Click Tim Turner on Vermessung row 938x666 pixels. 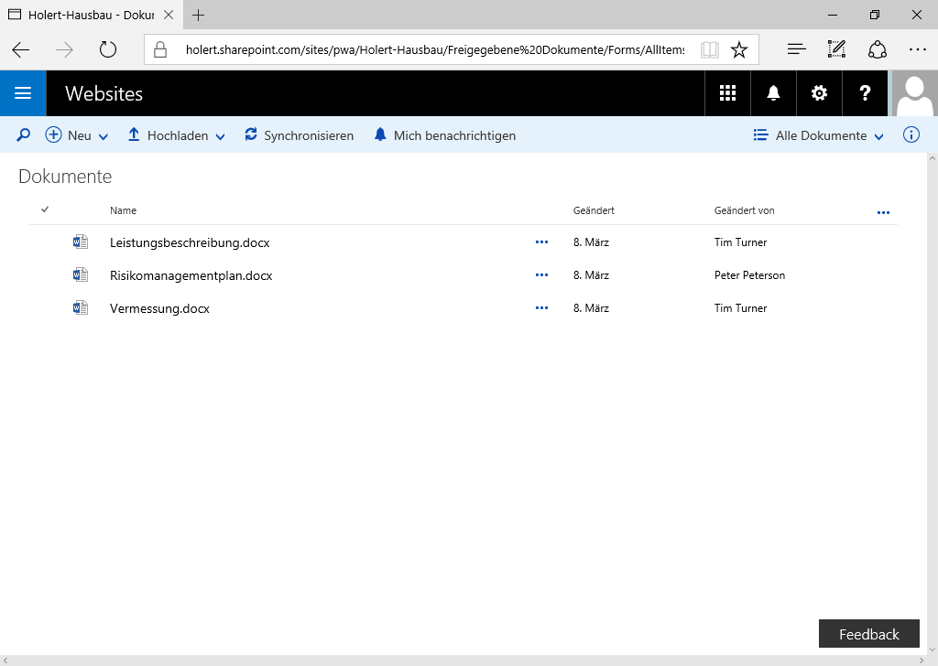(741, 308)
